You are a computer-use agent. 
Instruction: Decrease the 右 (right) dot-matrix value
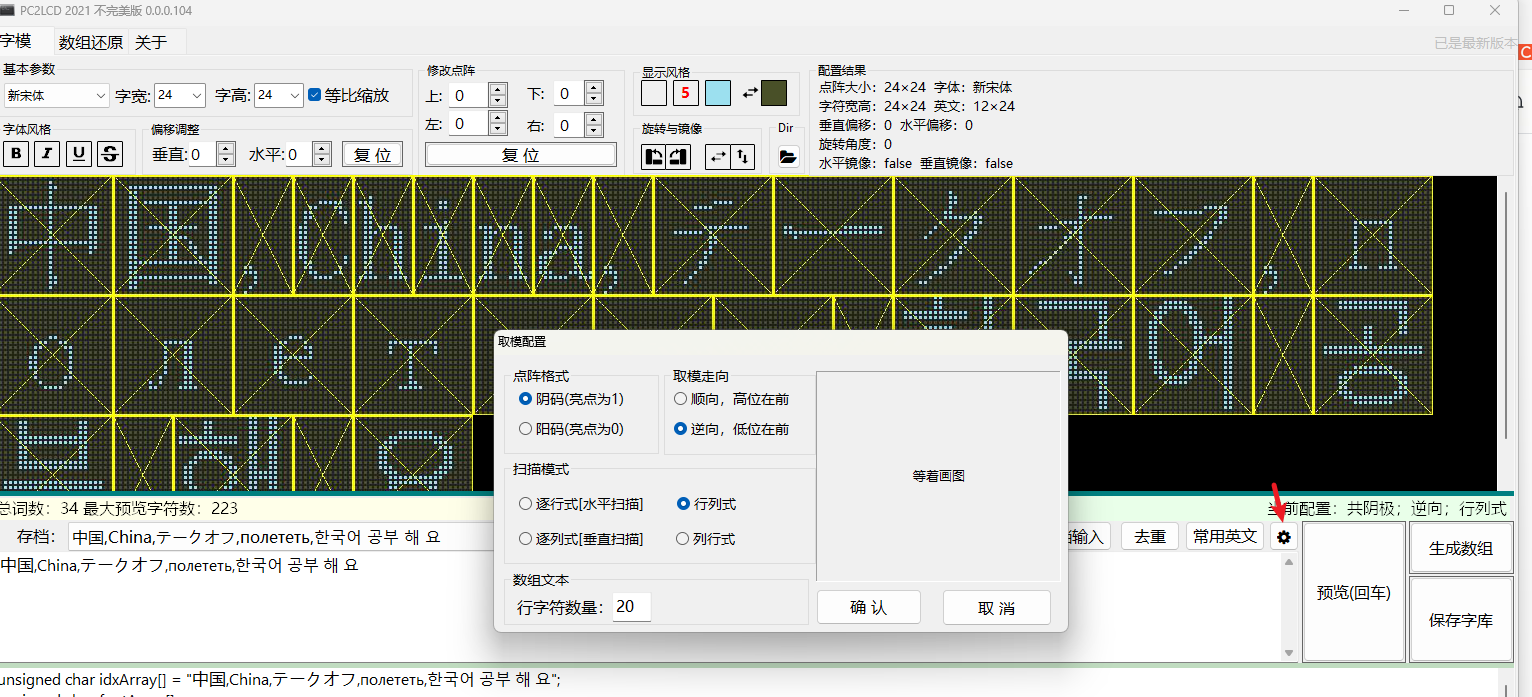pyautogui.click(x=594, y=131)
